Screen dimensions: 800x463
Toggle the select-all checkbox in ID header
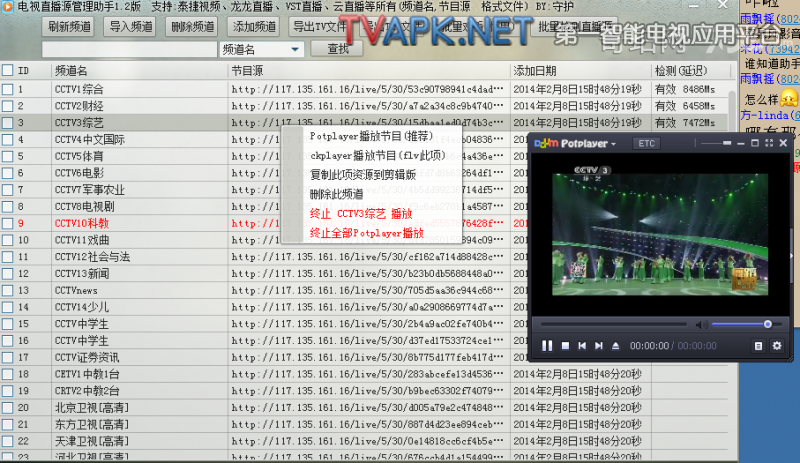pos(8,70)
